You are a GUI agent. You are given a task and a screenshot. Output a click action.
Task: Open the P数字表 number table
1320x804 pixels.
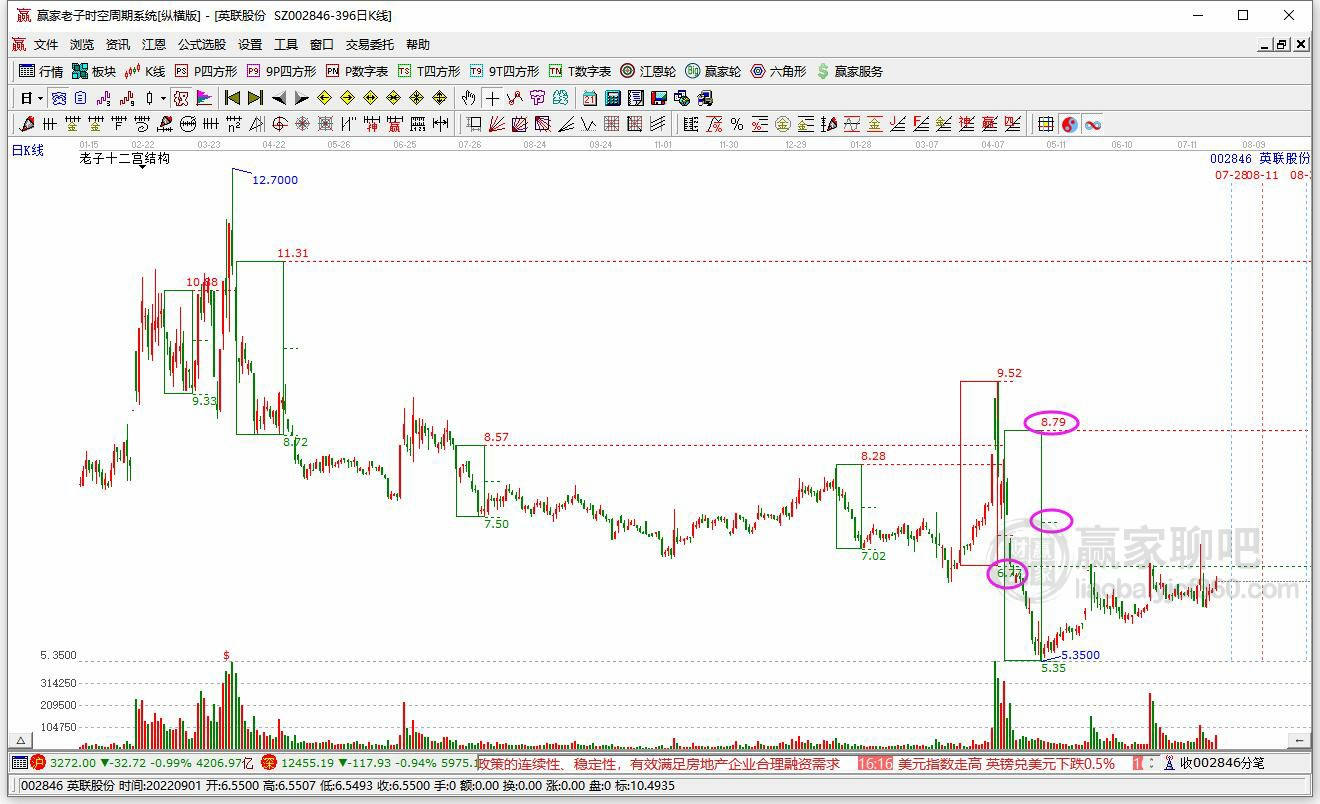[x=357, y=71]
